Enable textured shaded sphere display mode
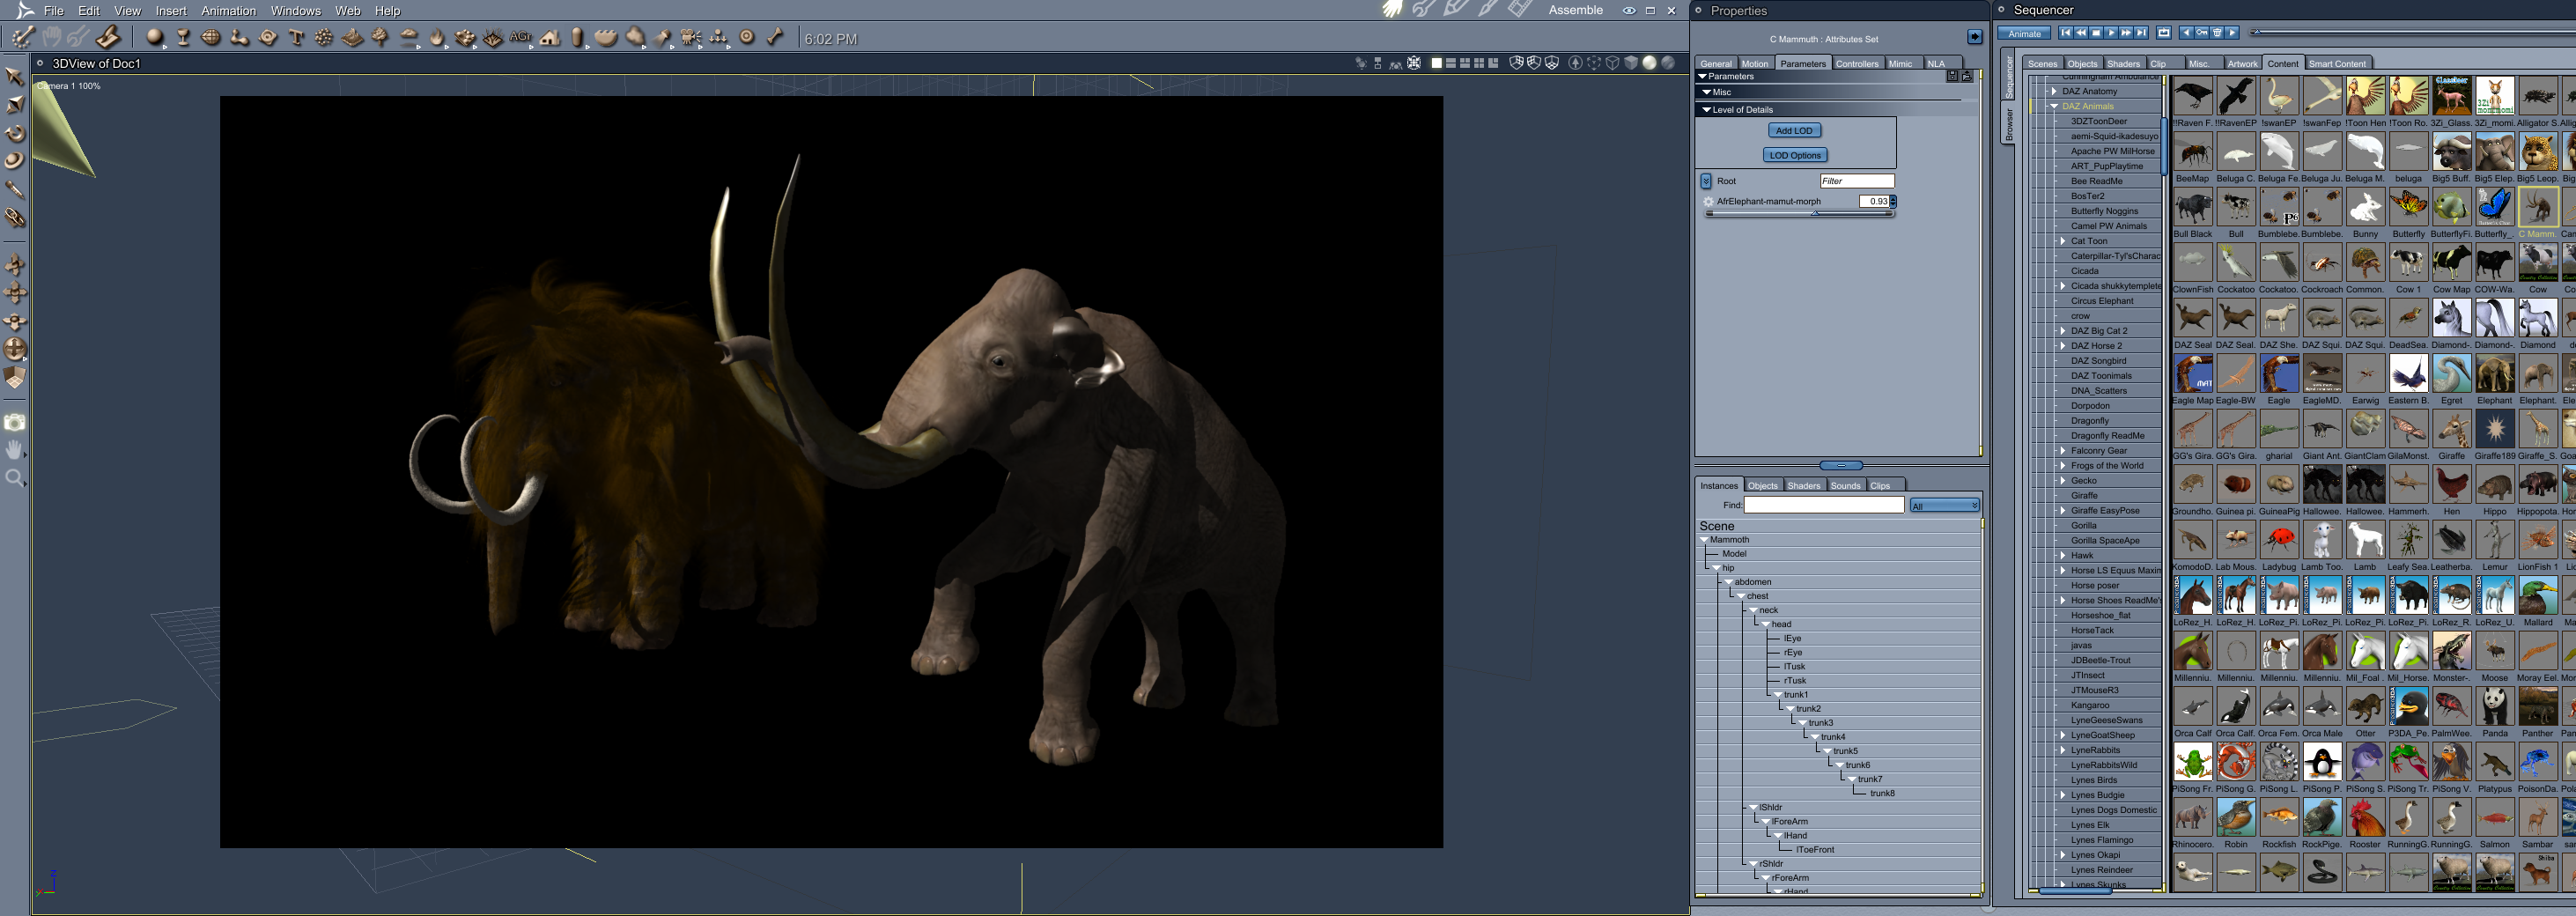 click(1668, 63)
